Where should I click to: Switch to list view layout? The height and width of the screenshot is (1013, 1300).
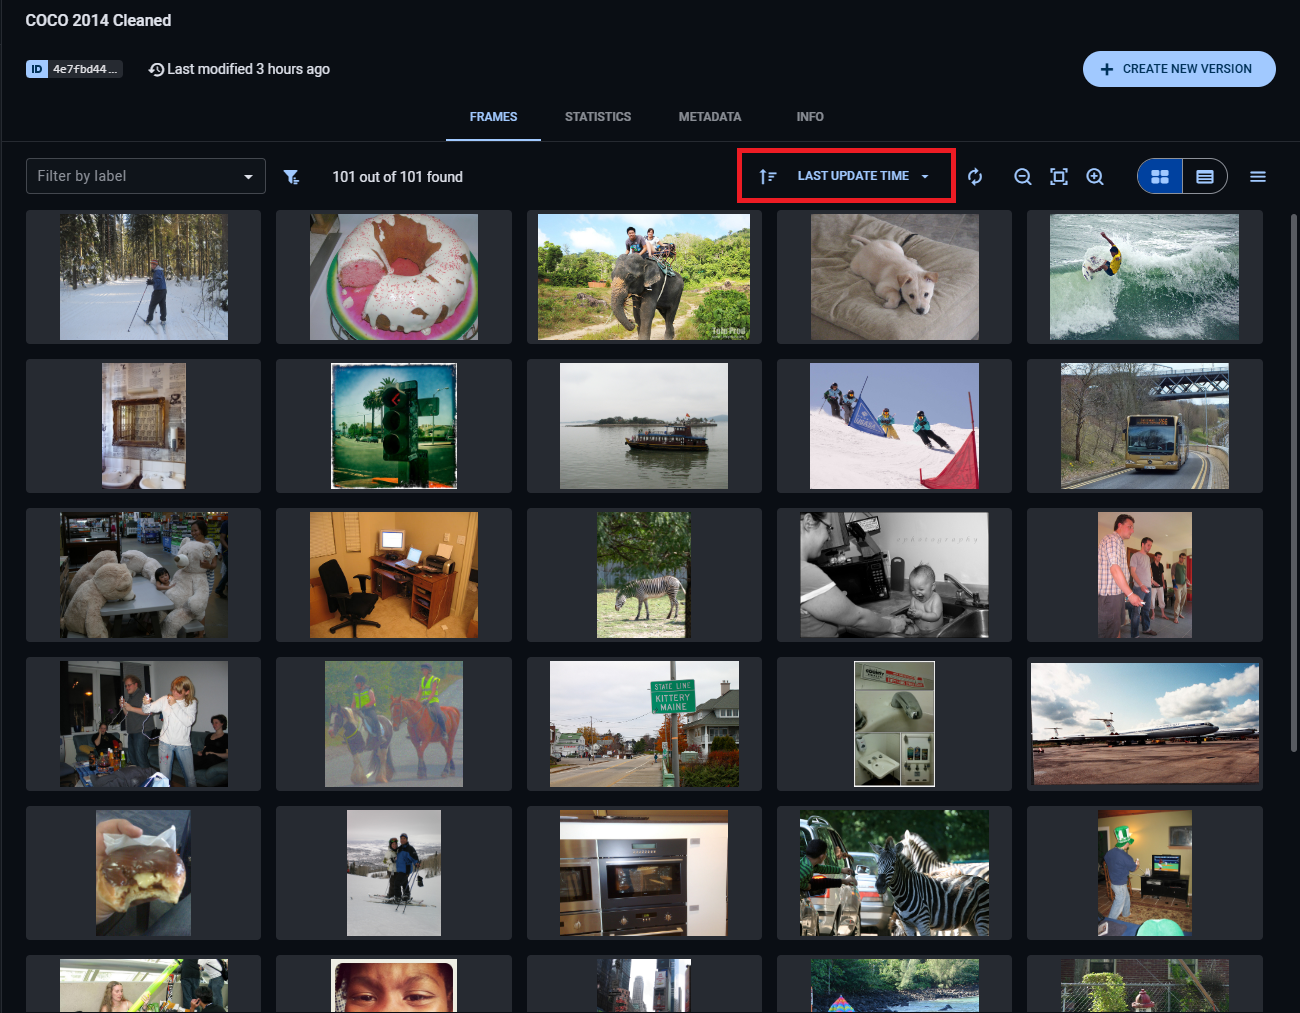(1205, 176)
